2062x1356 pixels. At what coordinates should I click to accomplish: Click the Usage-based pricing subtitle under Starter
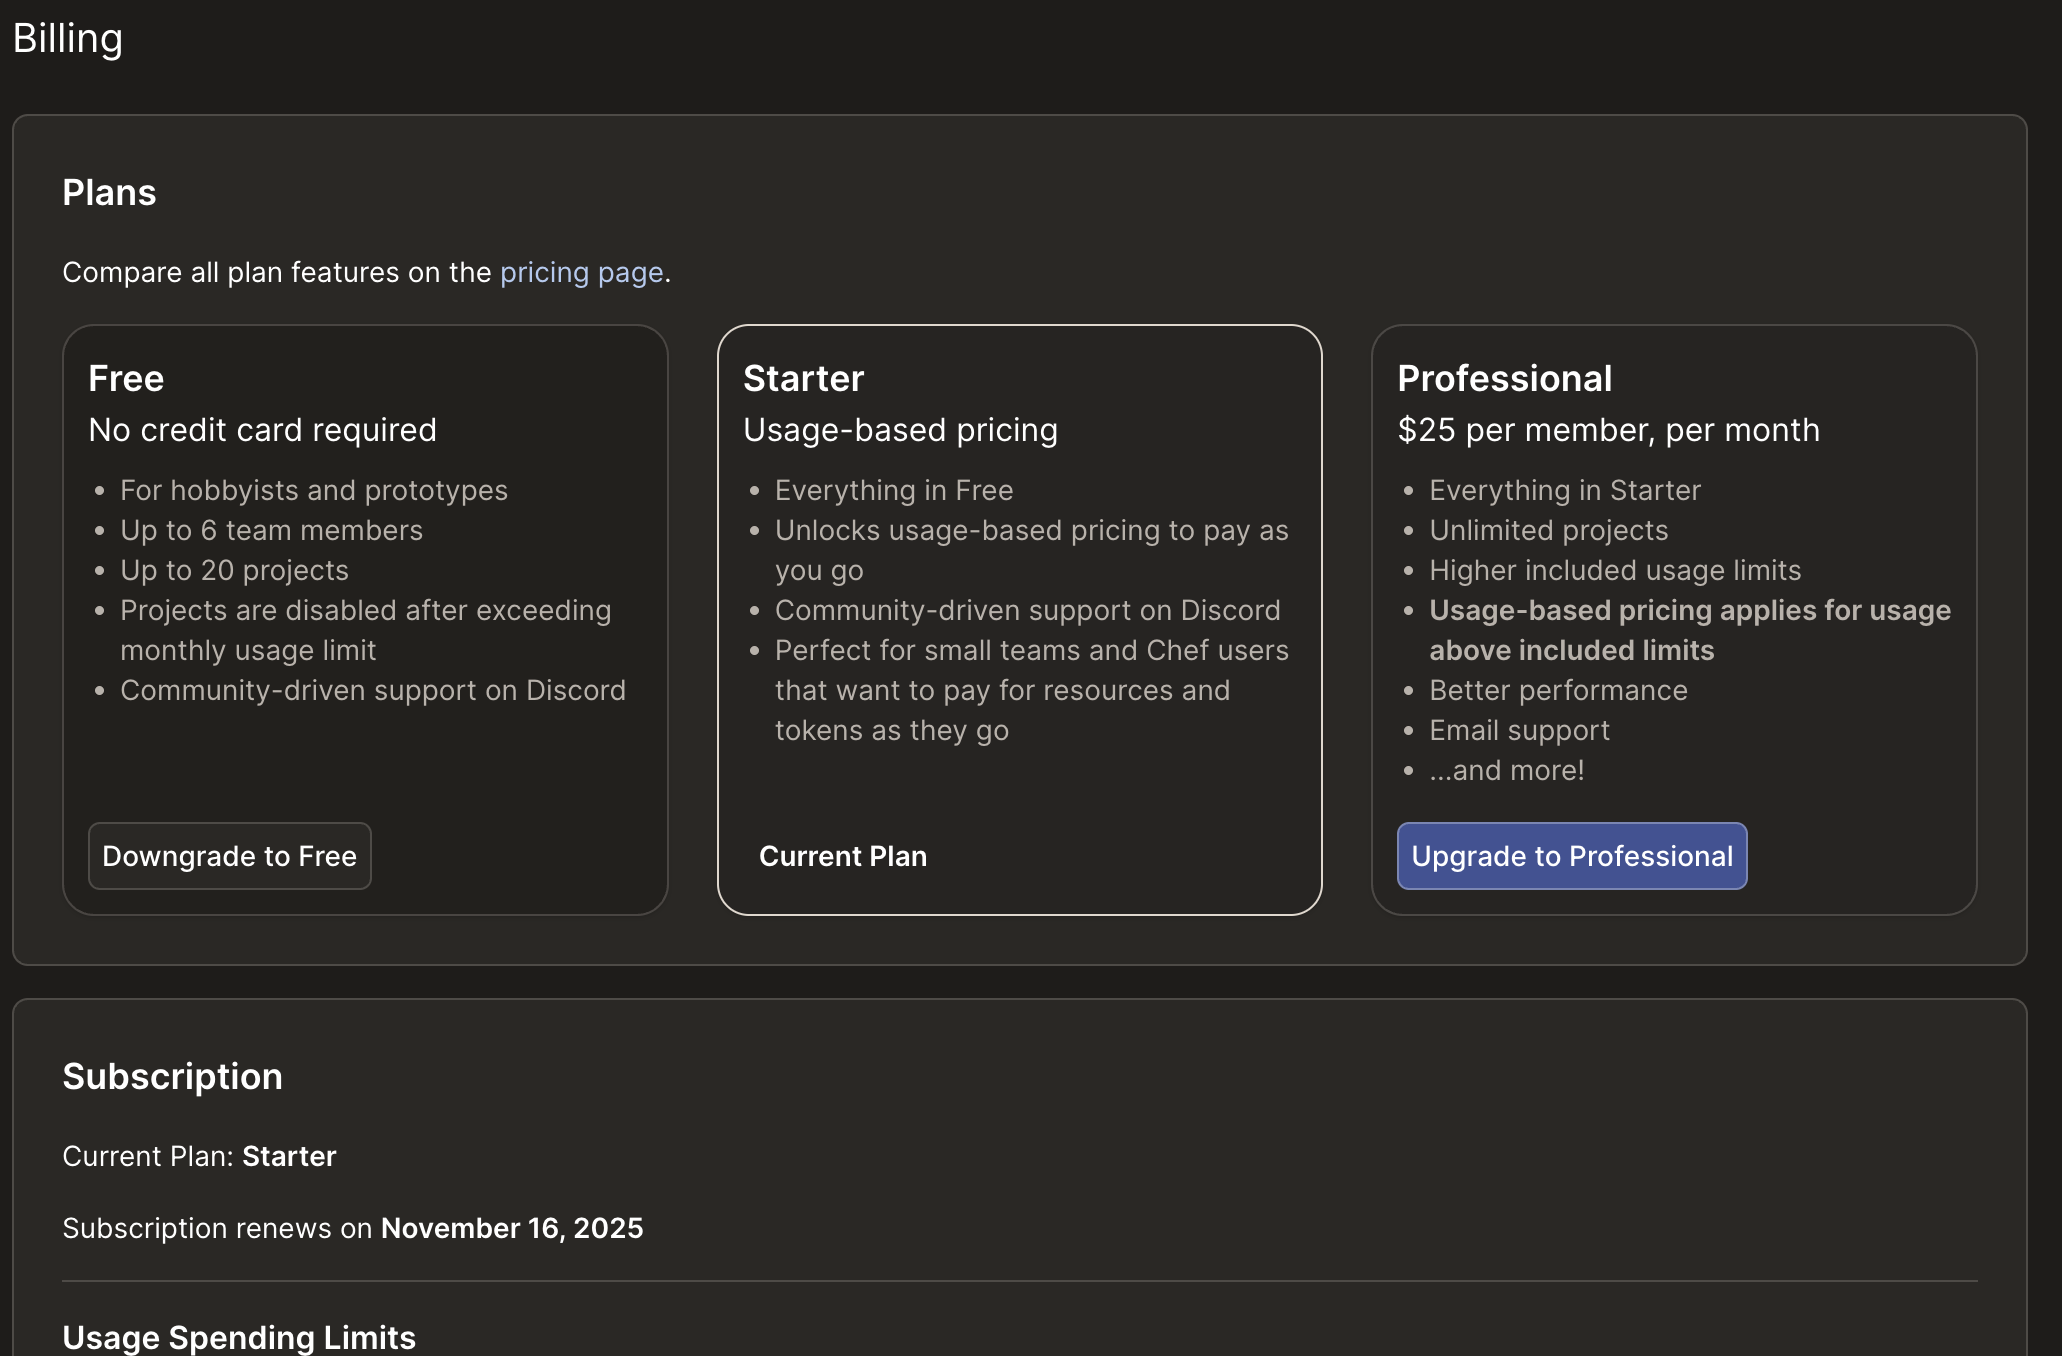(x=900, y=430)
